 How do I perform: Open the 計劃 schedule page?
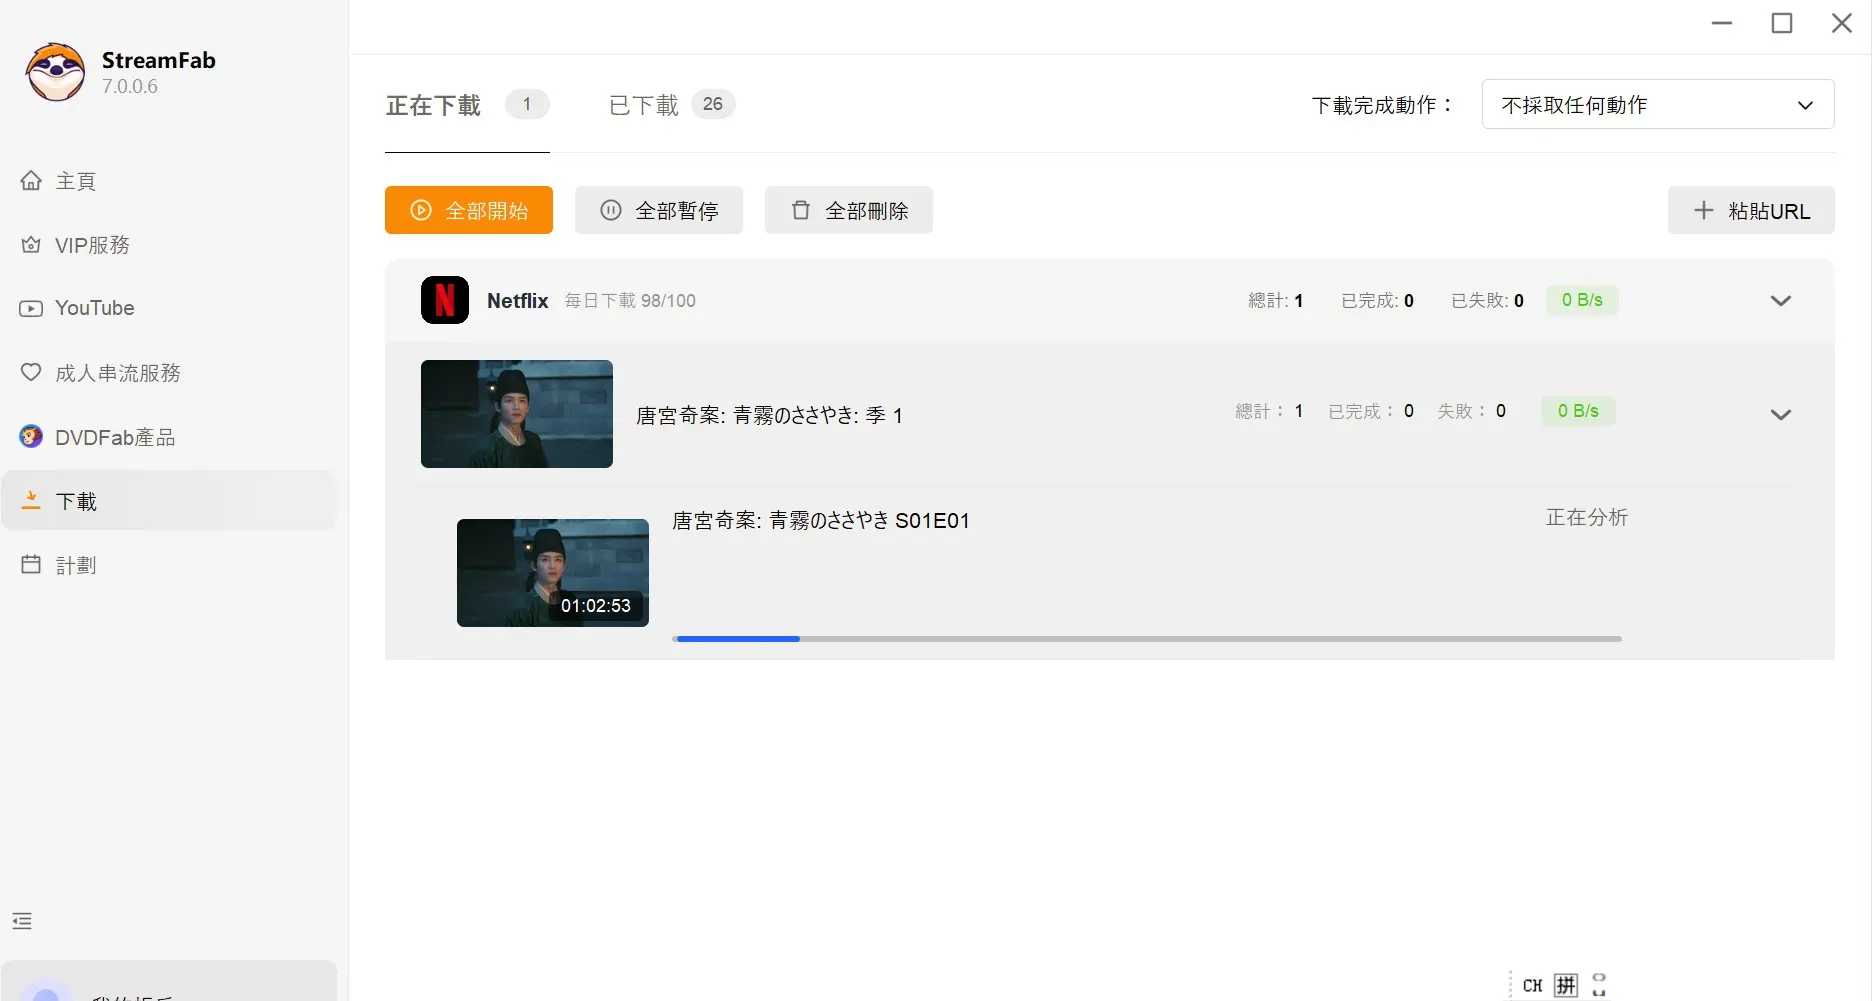(168, 565)
